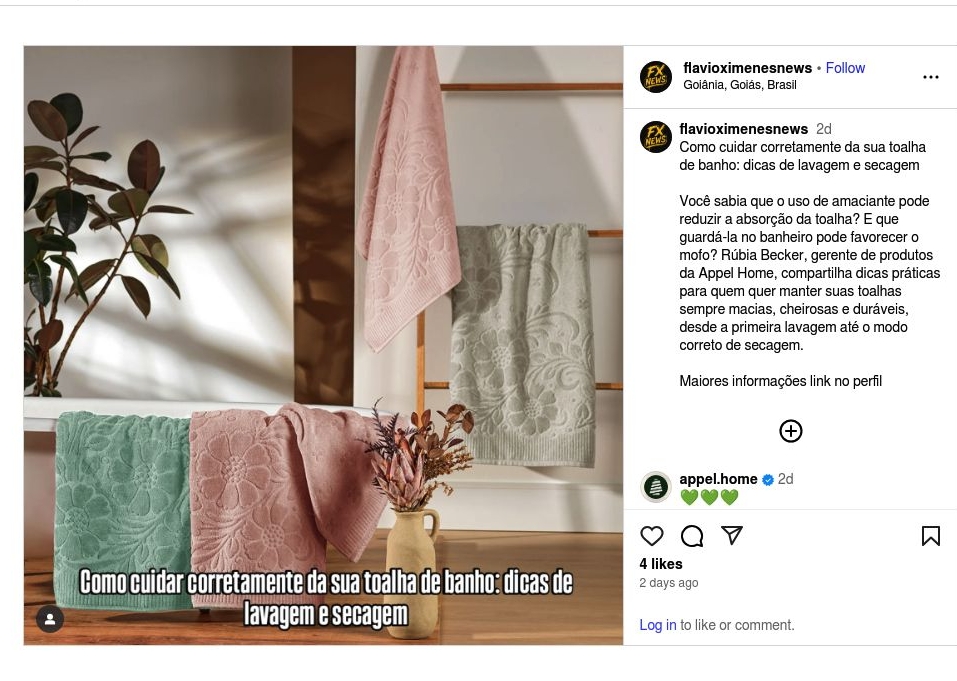The height and width of the screenshot is (681, 957).
Task: Load more comments with the plus circle
Action: 790,431
